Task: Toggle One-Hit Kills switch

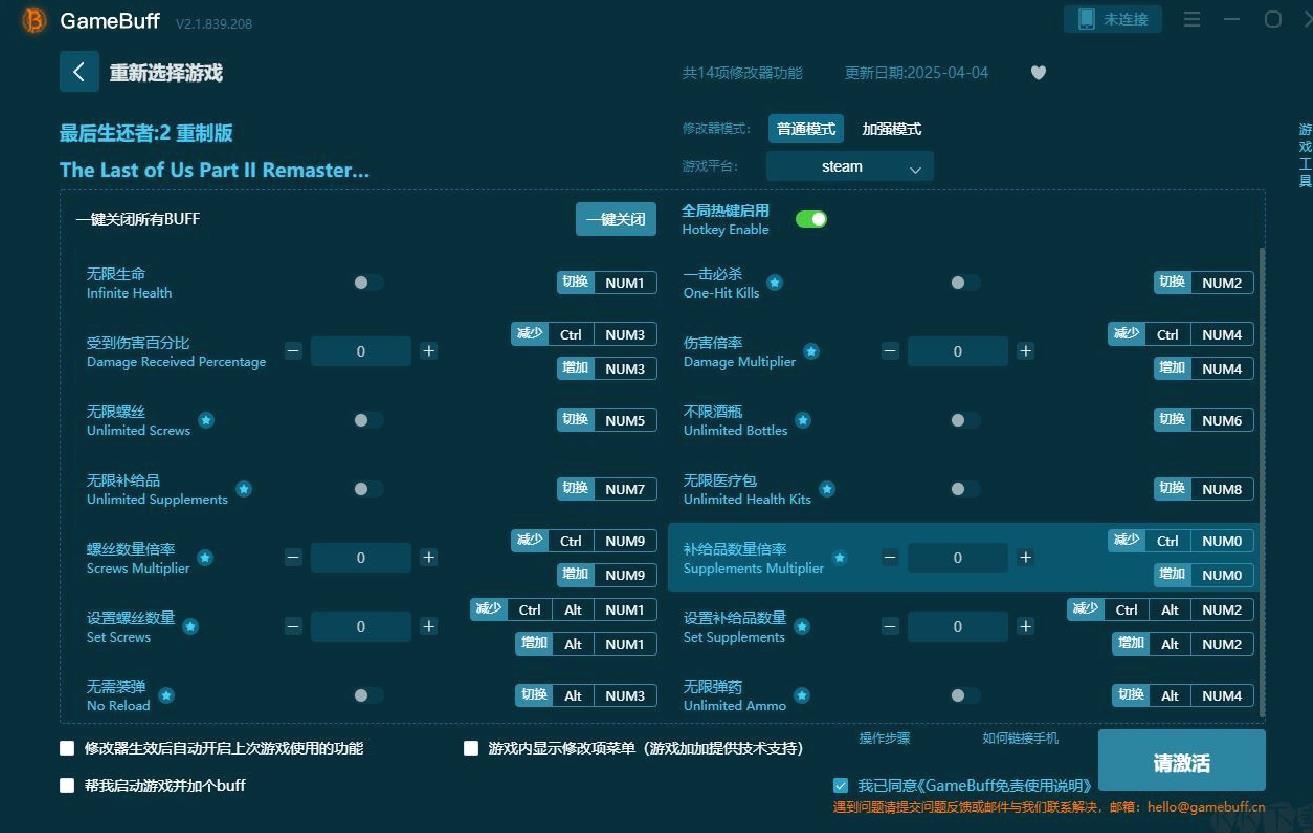Action: [x=964, y=283]
